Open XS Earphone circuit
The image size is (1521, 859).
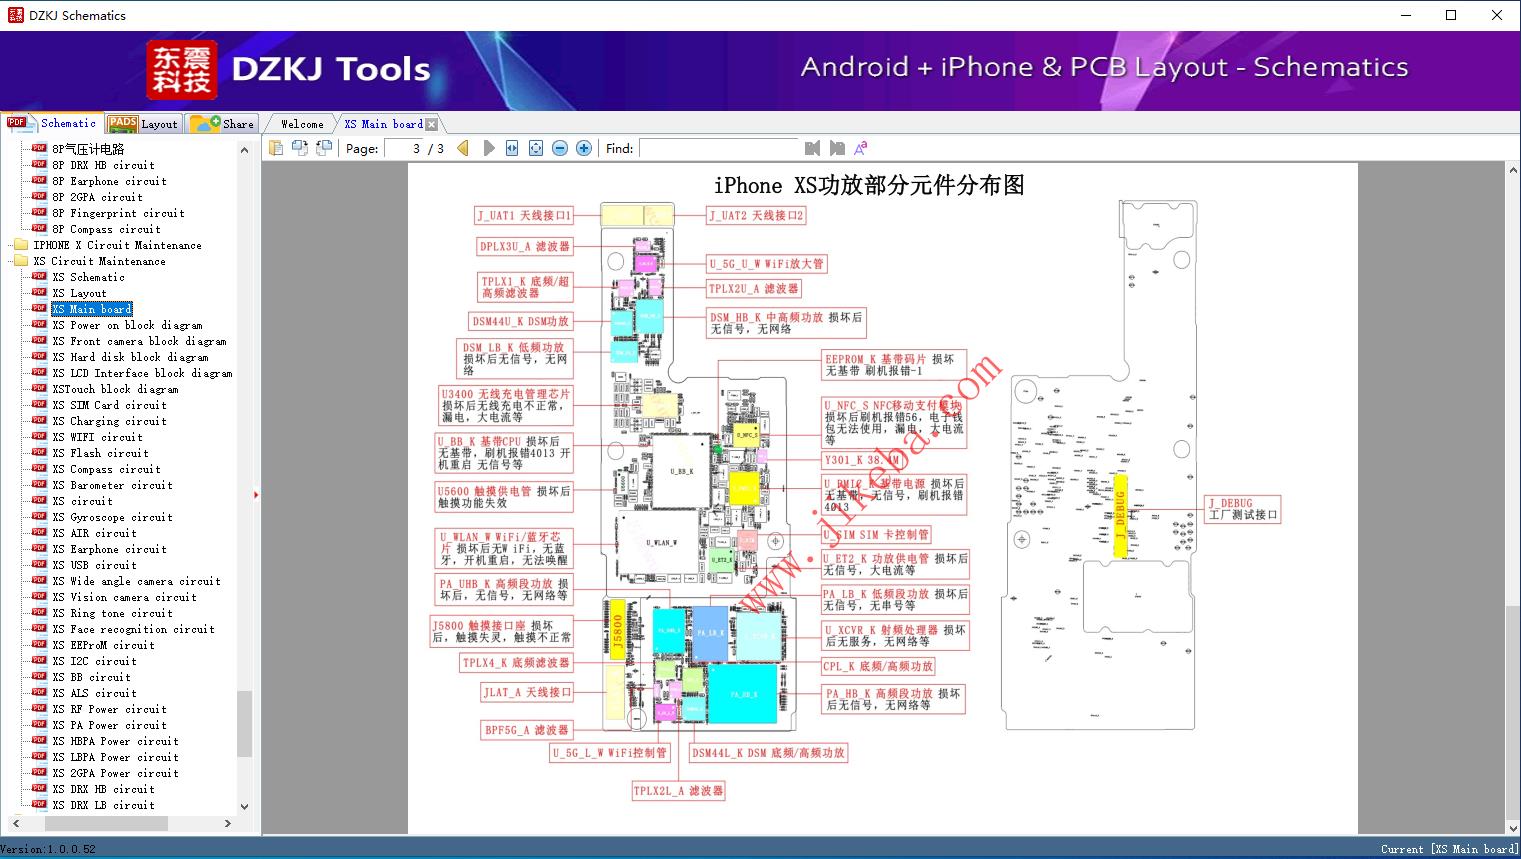[109, 549]
